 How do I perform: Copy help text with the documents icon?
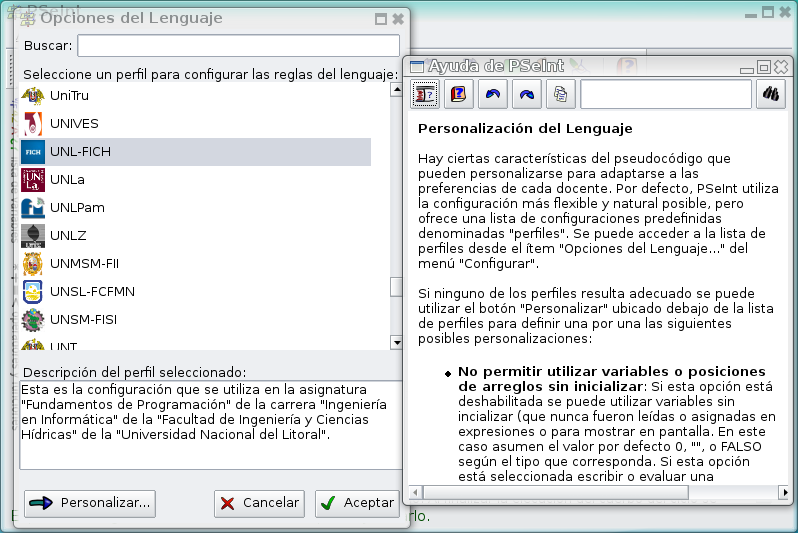pos(561,94)
